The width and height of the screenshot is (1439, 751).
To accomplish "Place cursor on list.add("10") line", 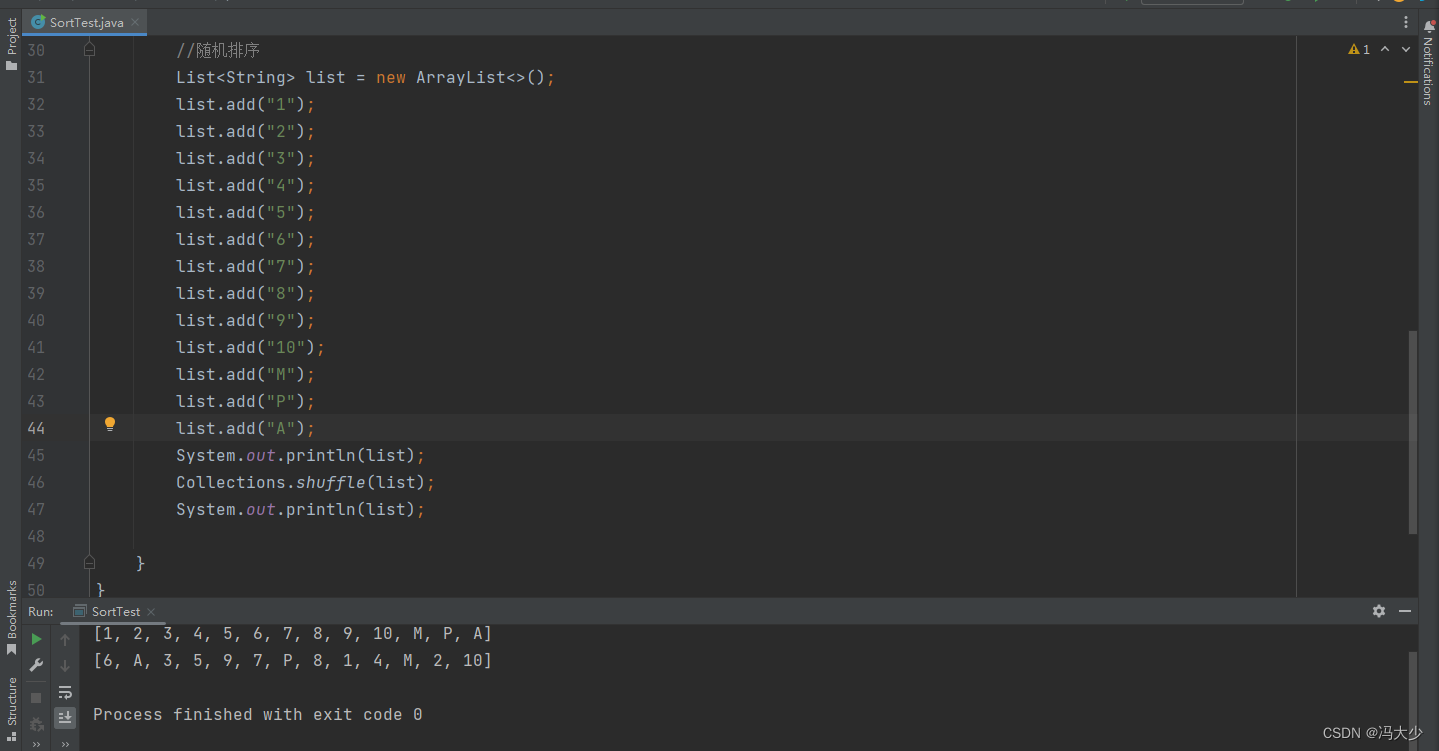I will pos(250,347).
